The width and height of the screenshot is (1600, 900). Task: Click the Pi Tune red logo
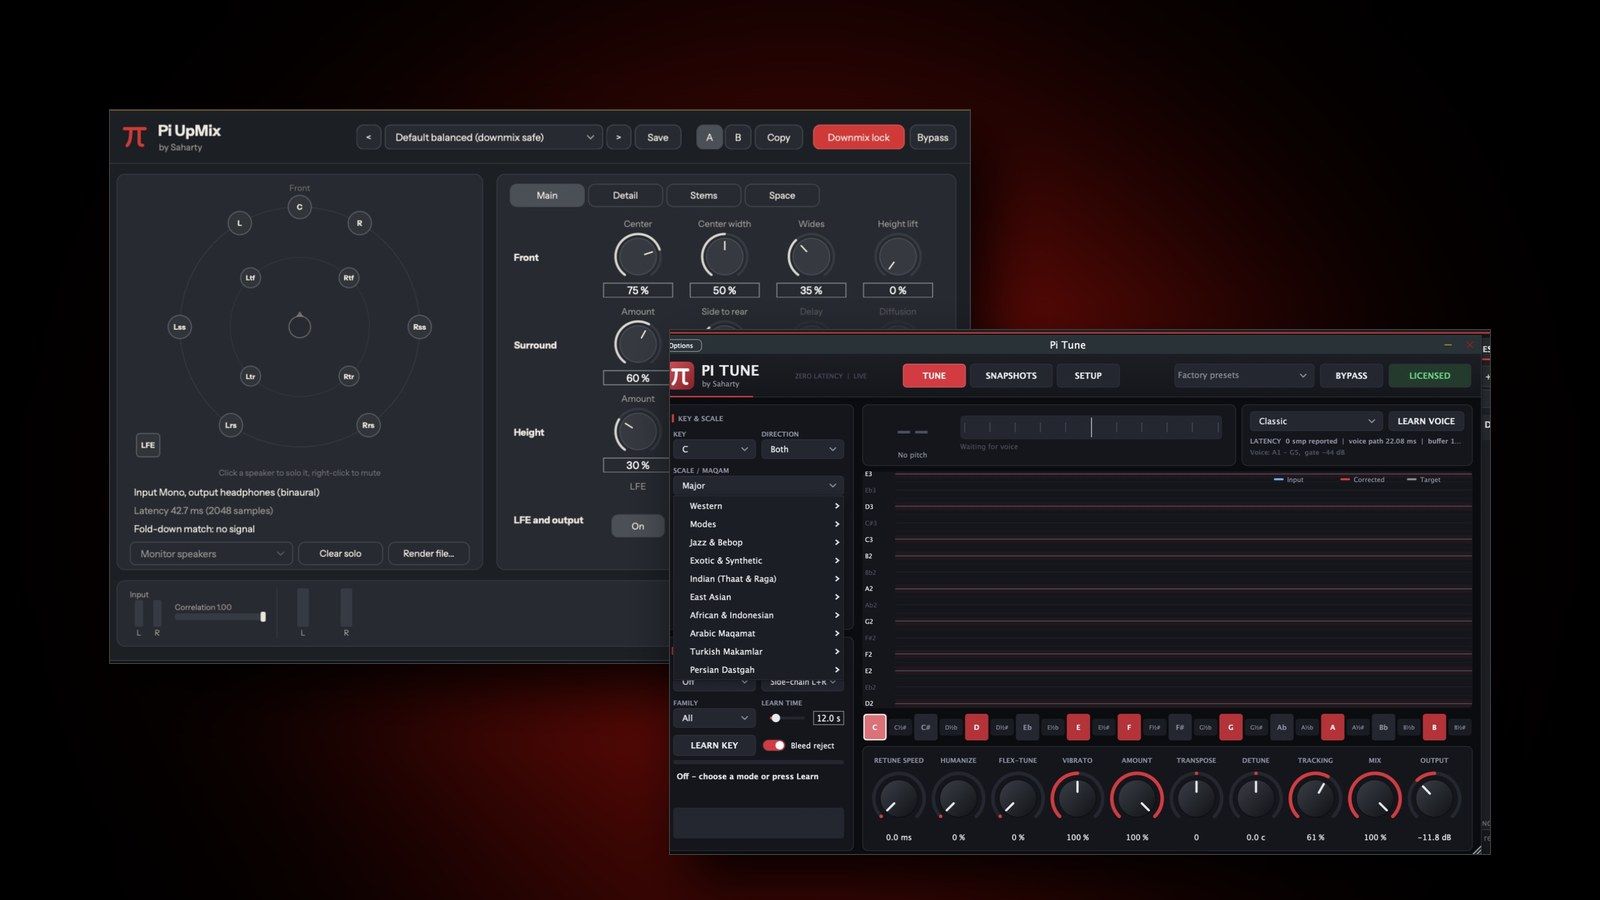(681, 376)
